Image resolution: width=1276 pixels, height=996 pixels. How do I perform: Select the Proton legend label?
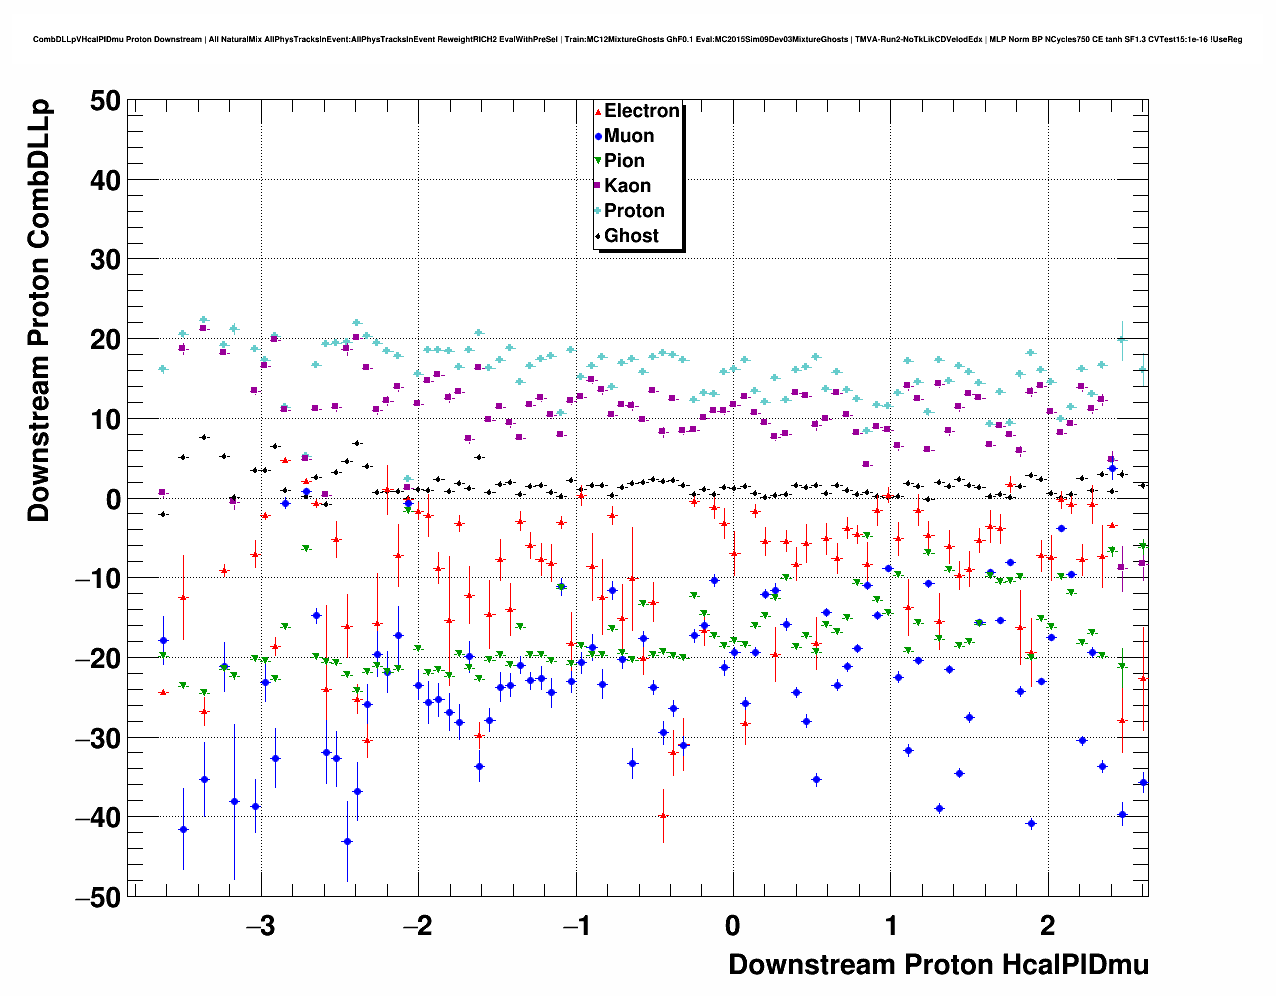pos(634,211)
